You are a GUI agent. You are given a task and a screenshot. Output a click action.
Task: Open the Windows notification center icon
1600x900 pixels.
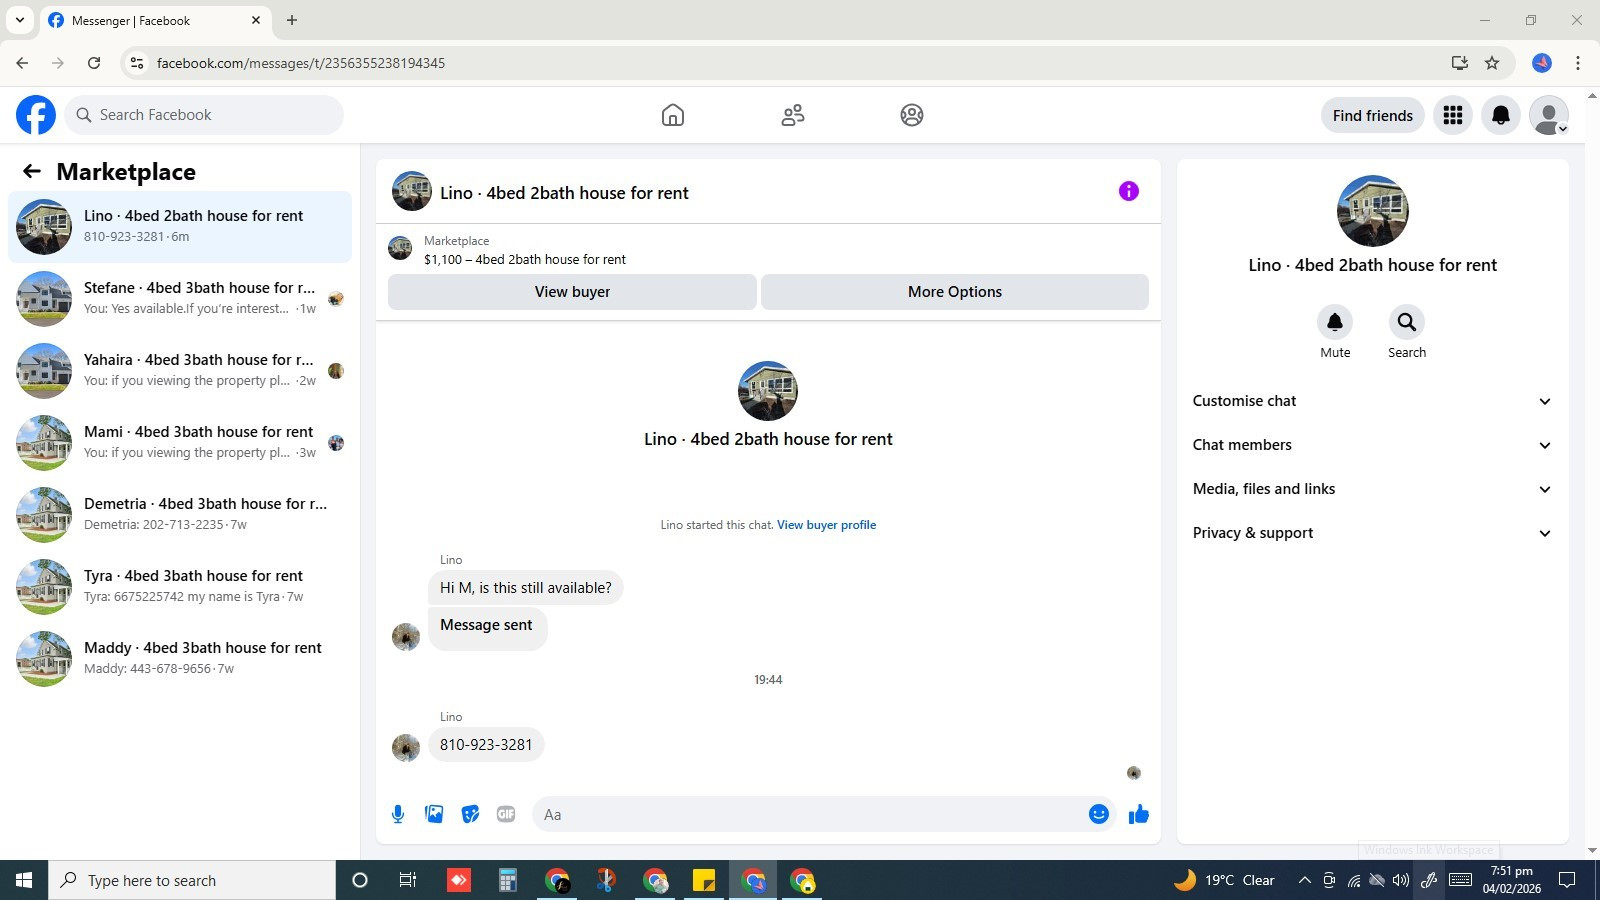[x=1568, y=880]
